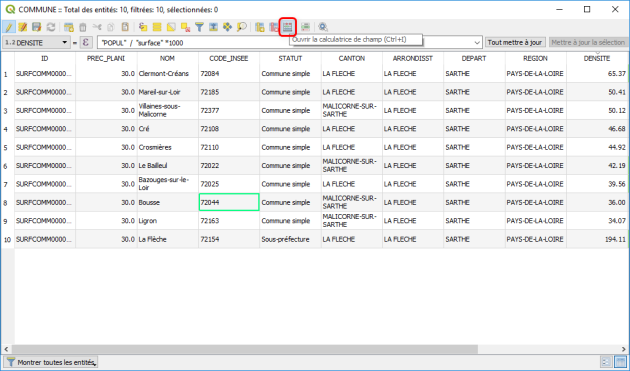Image resolution: width=630 pixels, height=371 pixels.
Task: Click the scrollbar right arrow
Action: click(x=624, y=349)
